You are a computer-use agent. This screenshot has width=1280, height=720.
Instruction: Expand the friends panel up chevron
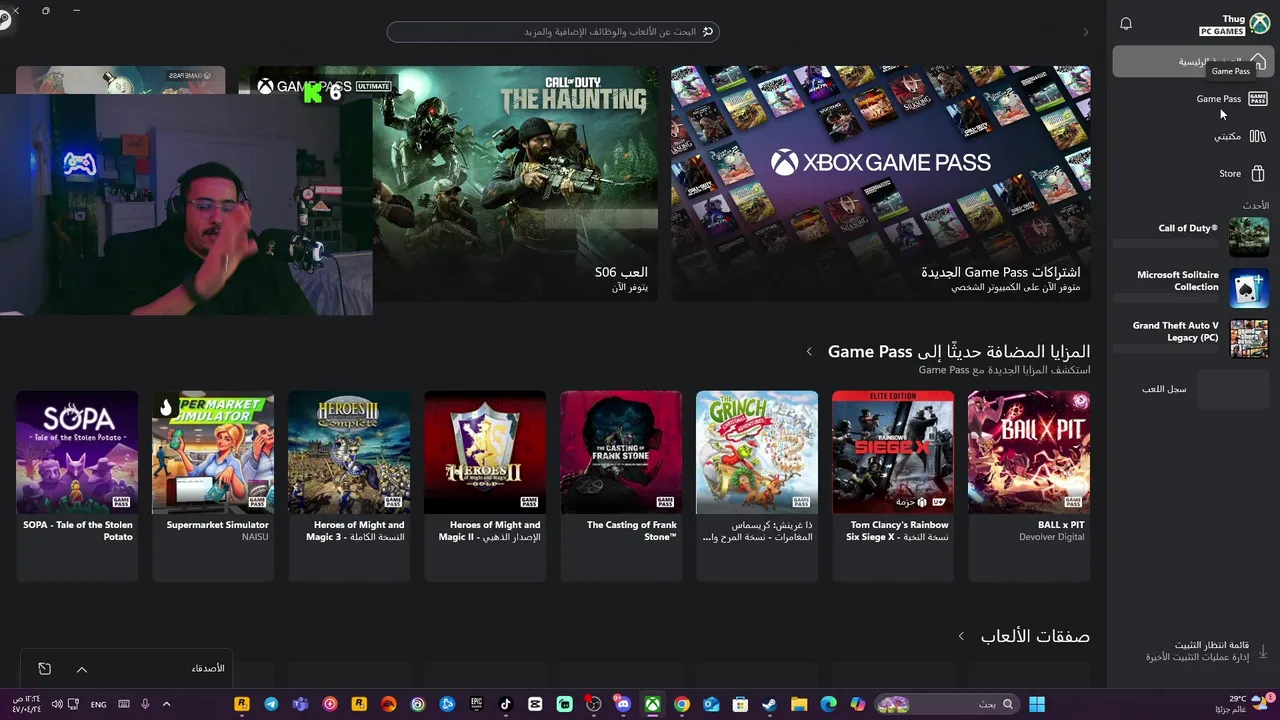coord(82,669)
